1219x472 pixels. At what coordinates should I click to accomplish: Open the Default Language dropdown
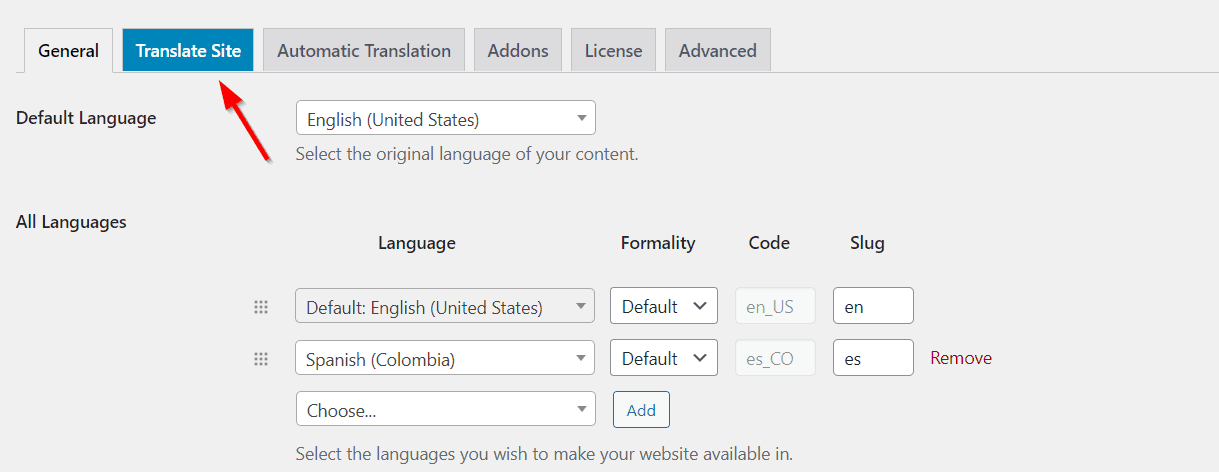(x=446, y=118)
